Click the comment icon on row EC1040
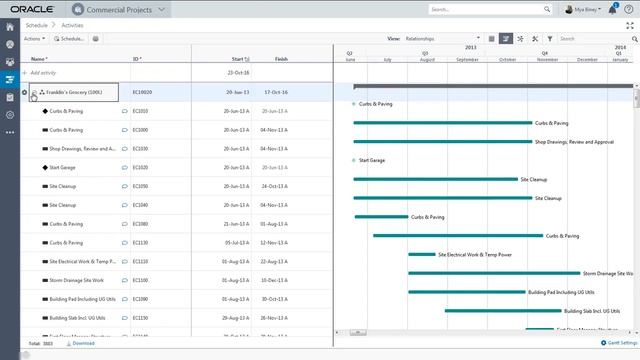Screen dimensions: 640x360 pos(124,205)
